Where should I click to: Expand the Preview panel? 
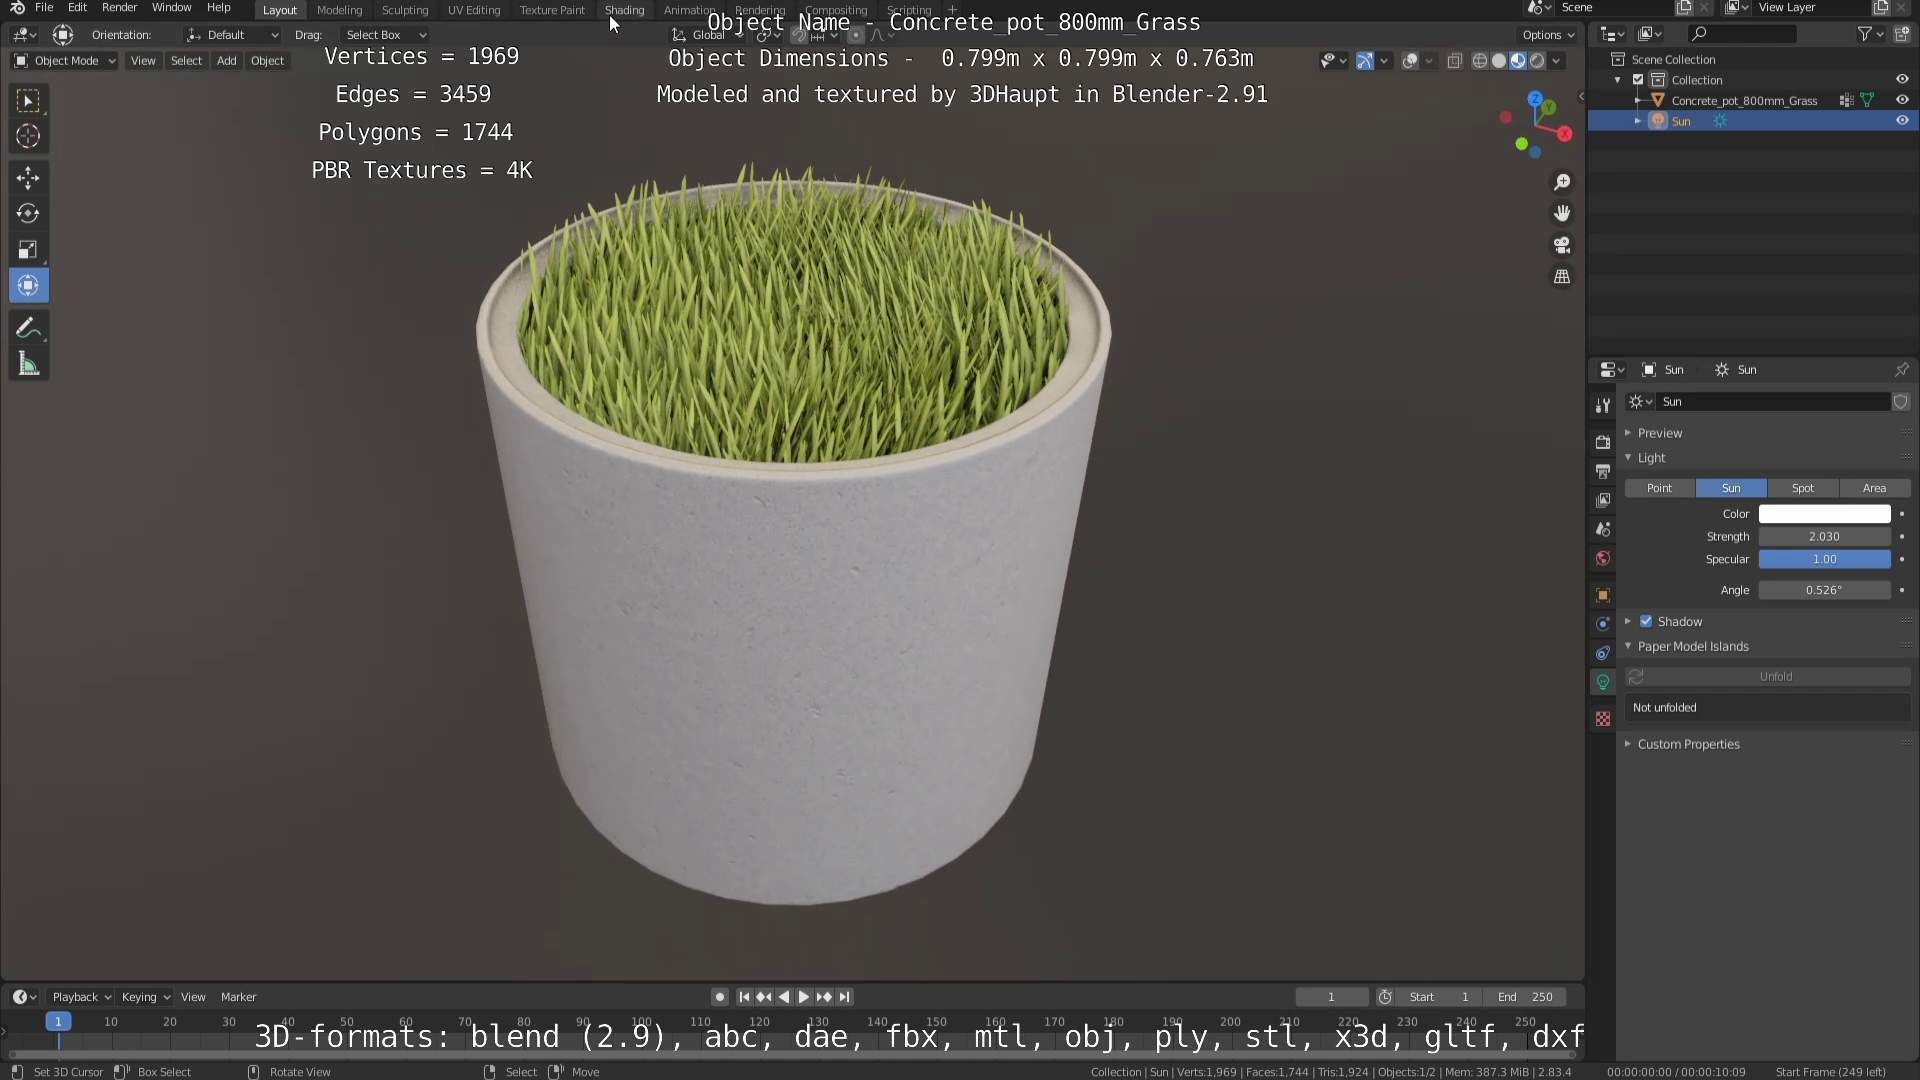1660,433
